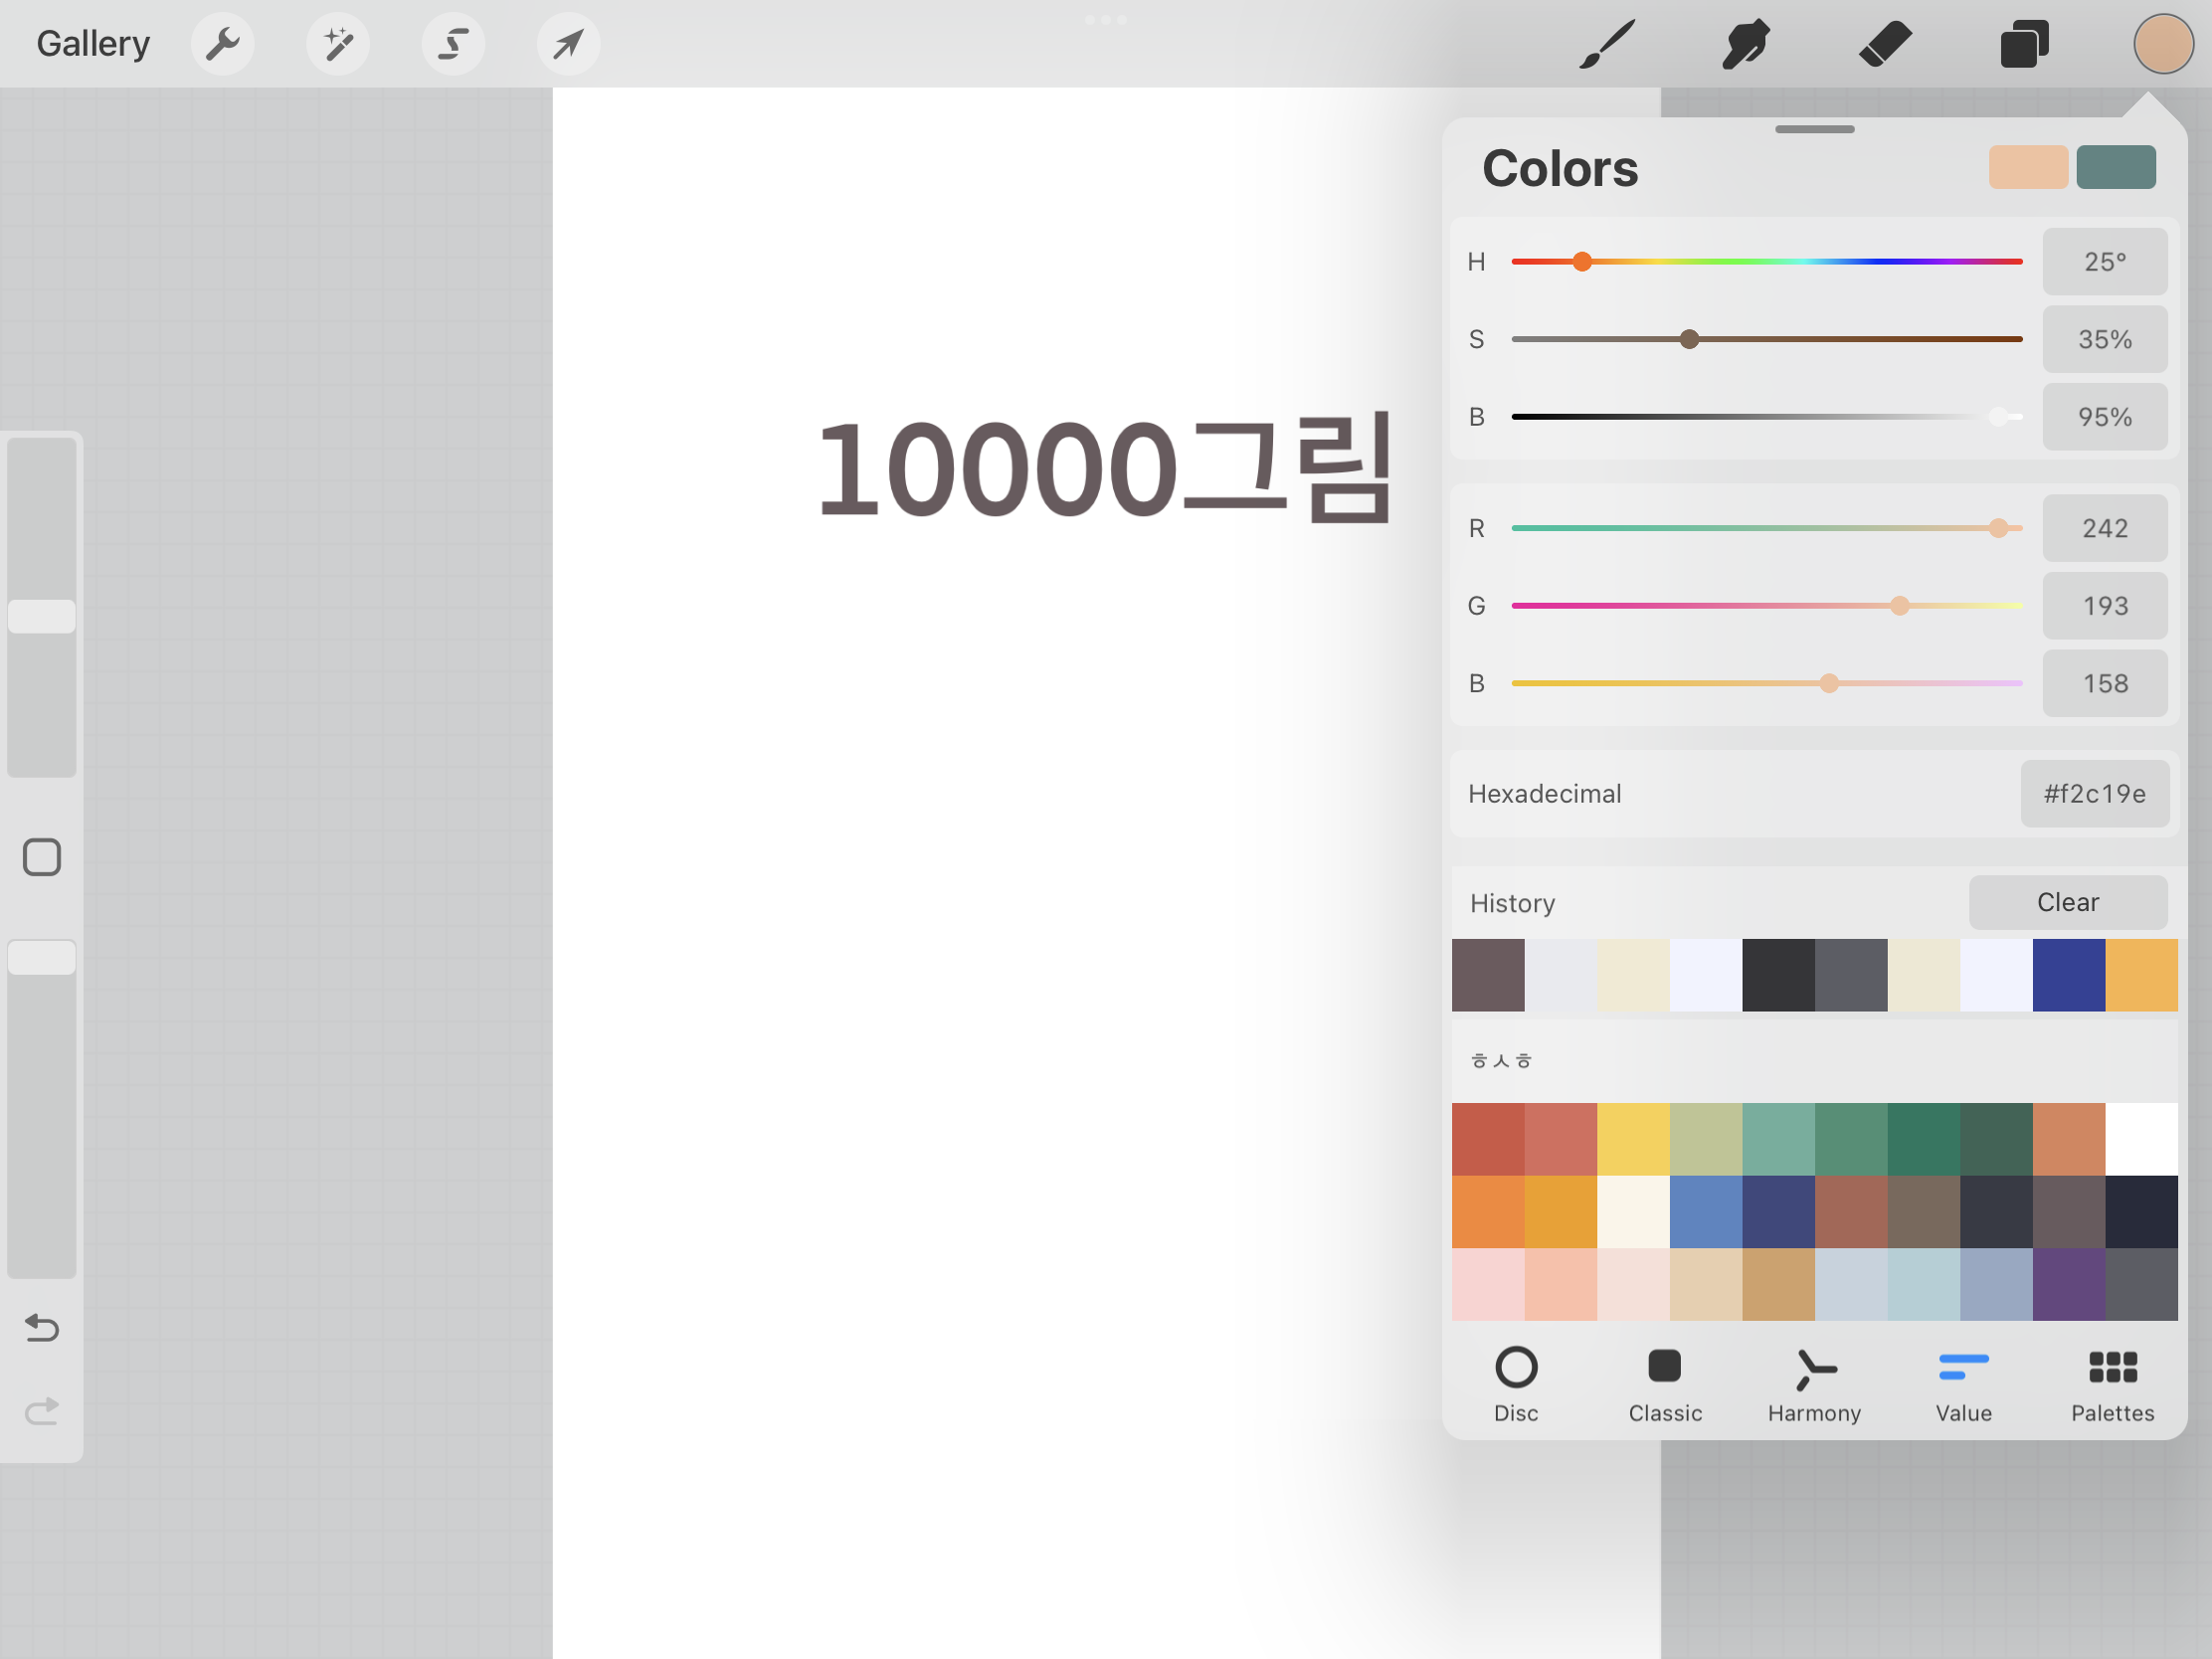Click the Brightness value field 95%
Image resolution: width=2212 pixels, height=1659 pixels.
[2105, 417]
